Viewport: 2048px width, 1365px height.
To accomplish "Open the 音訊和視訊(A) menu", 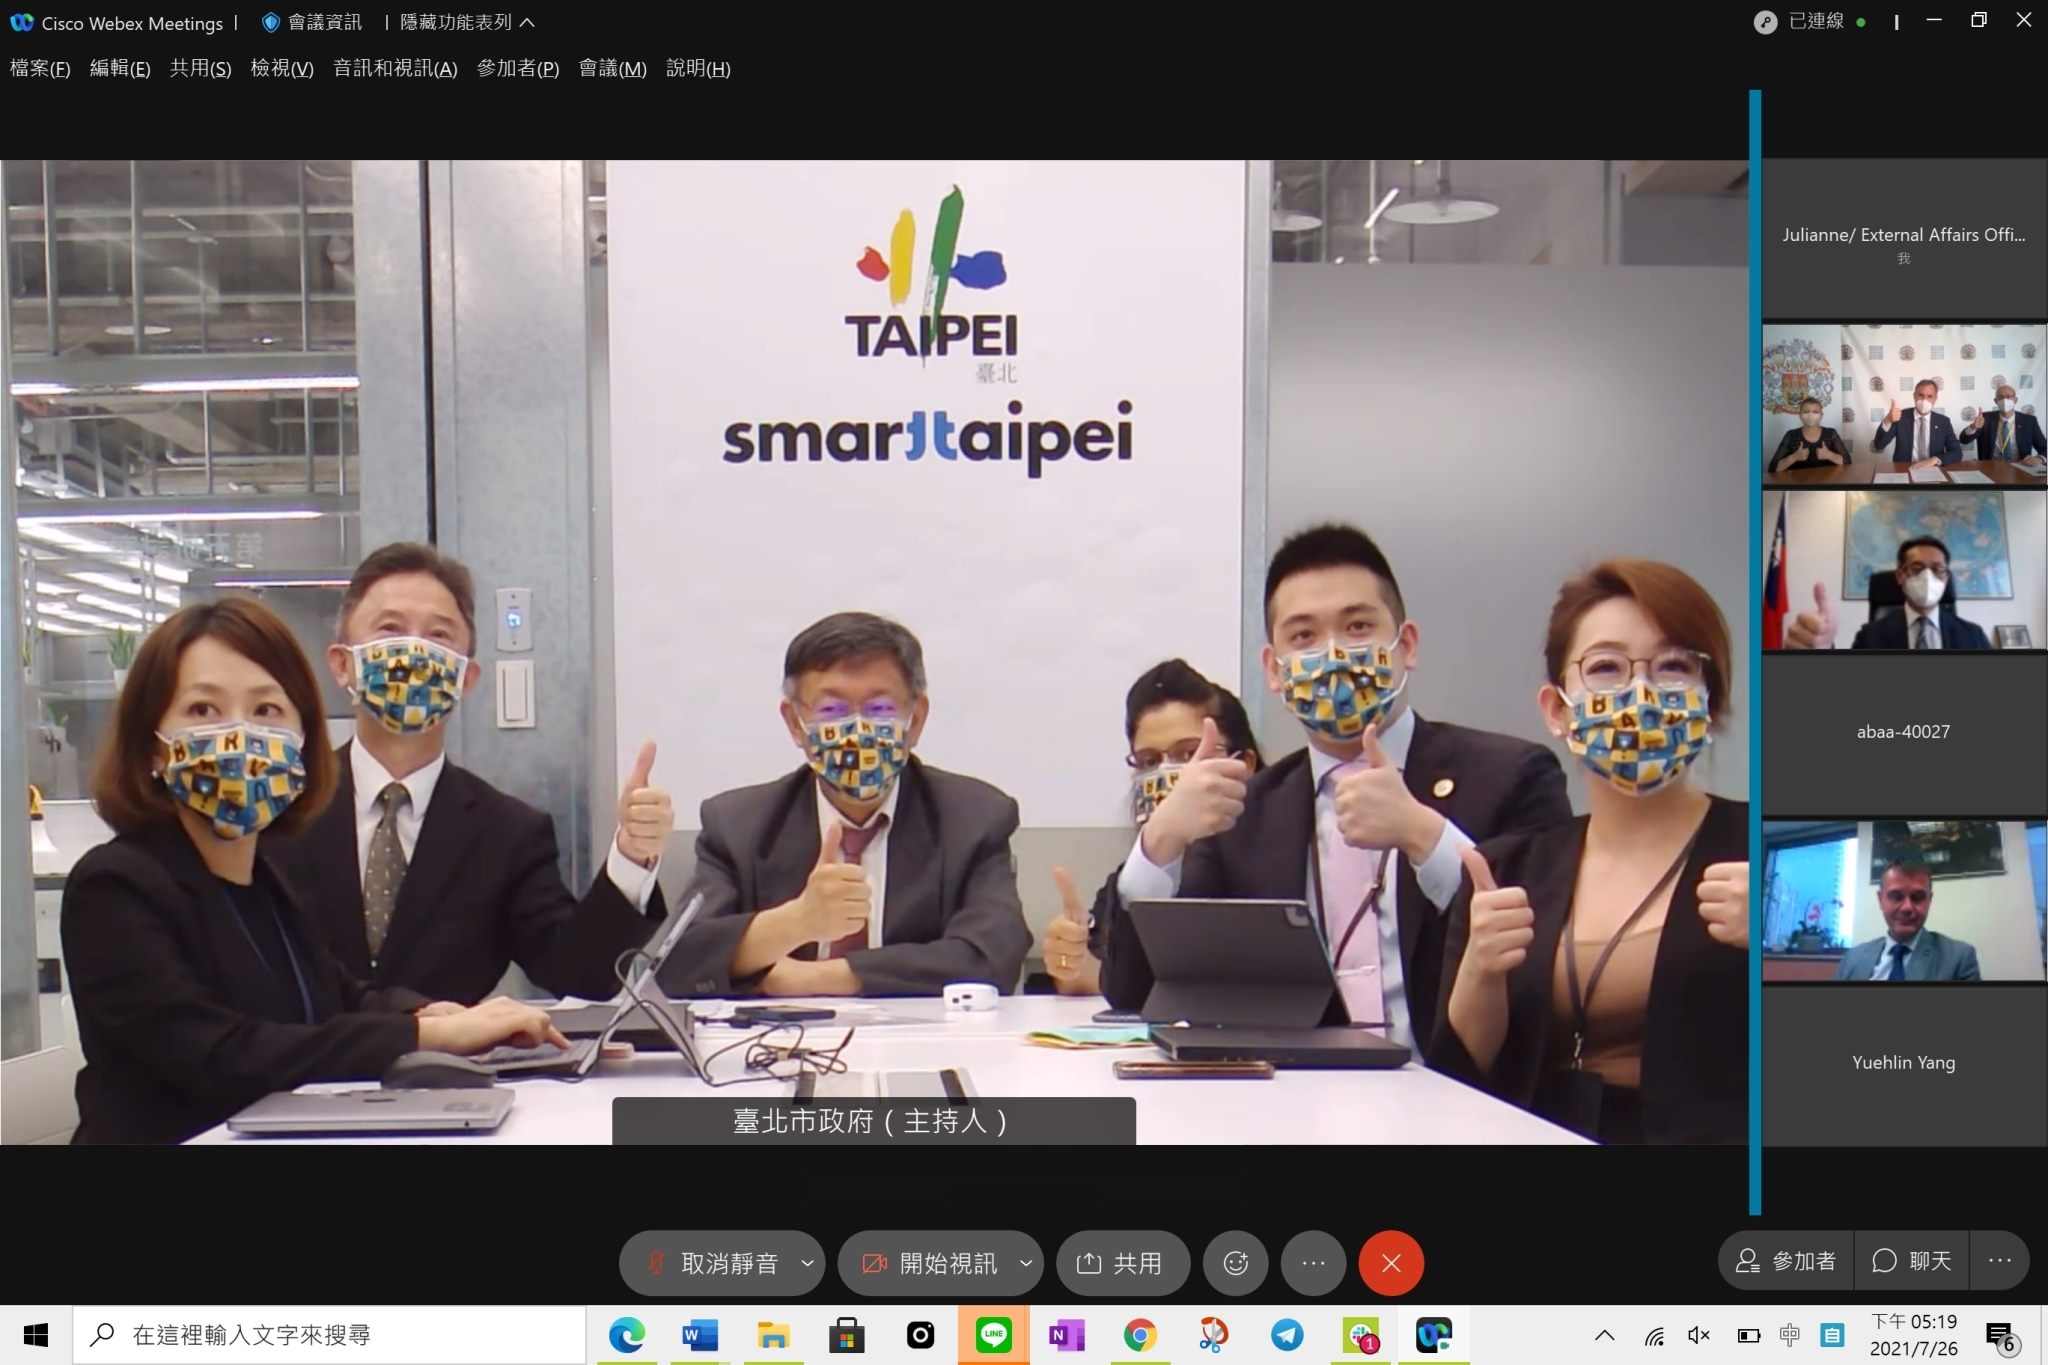I will coord(395,68).
